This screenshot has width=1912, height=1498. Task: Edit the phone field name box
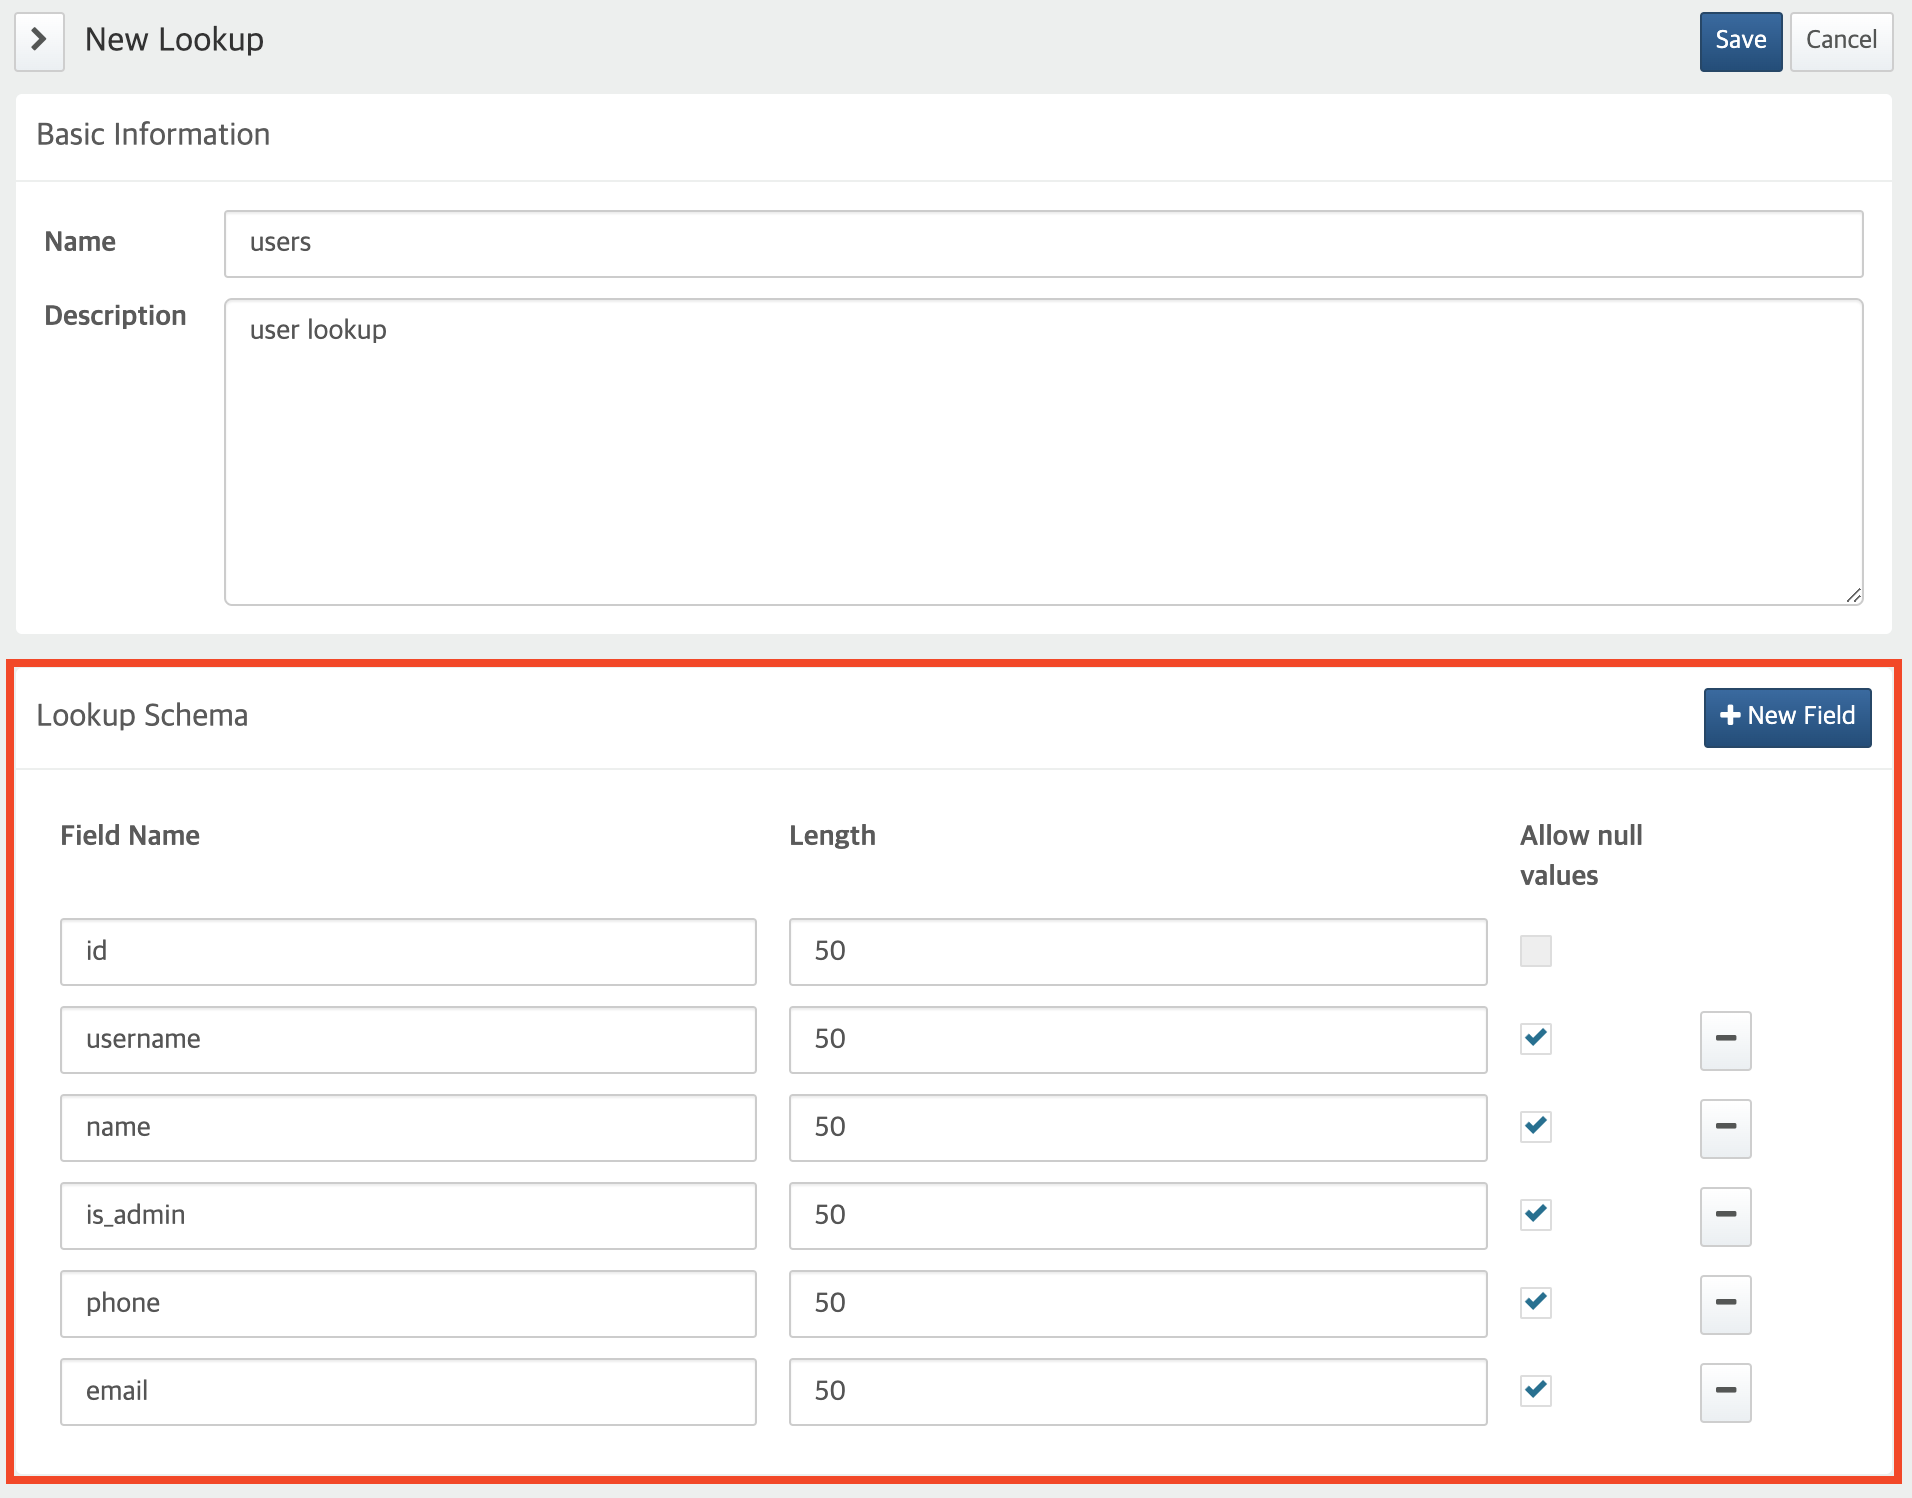(x=408, y=1304)
